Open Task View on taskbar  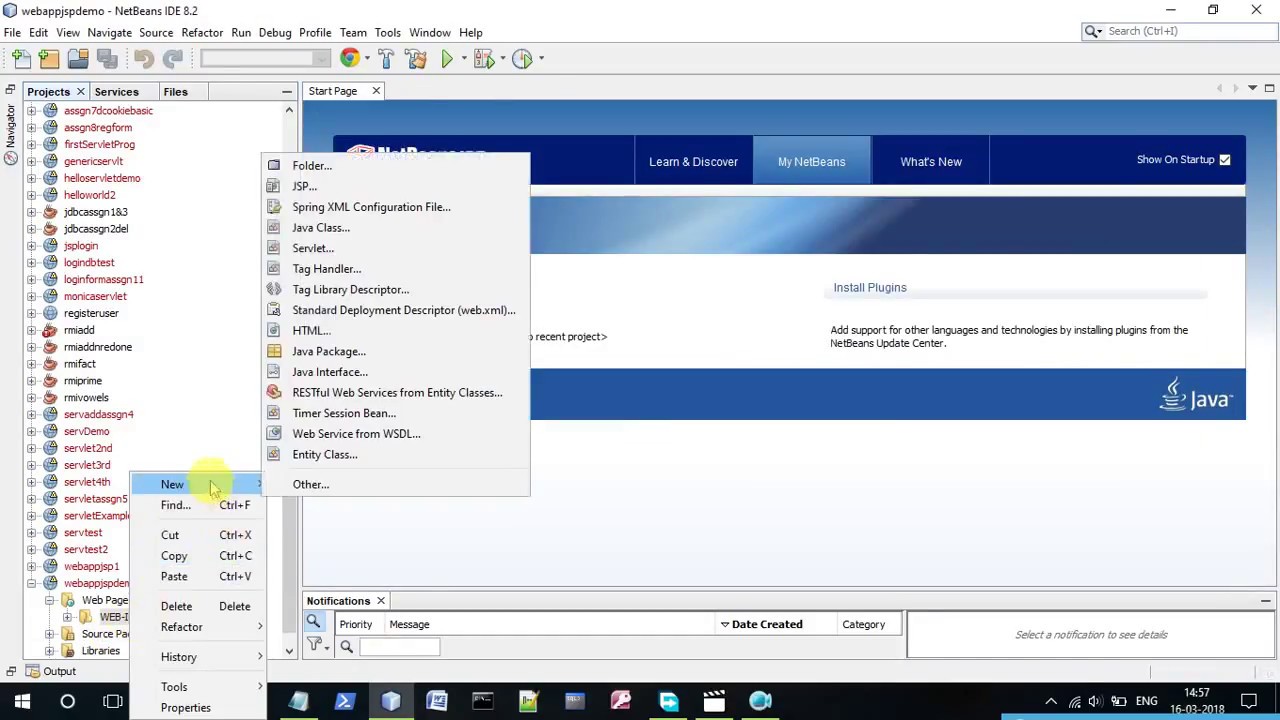tap(113, 701)
